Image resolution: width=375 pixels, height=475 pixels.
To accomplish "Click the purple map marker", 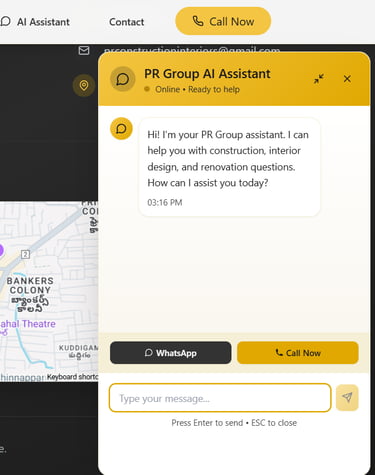I will click(x=1, y=250).
